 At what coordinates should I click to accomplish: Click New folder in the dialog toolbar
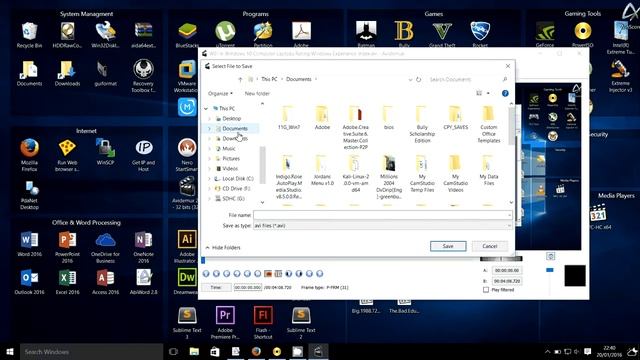coord(257,93)
